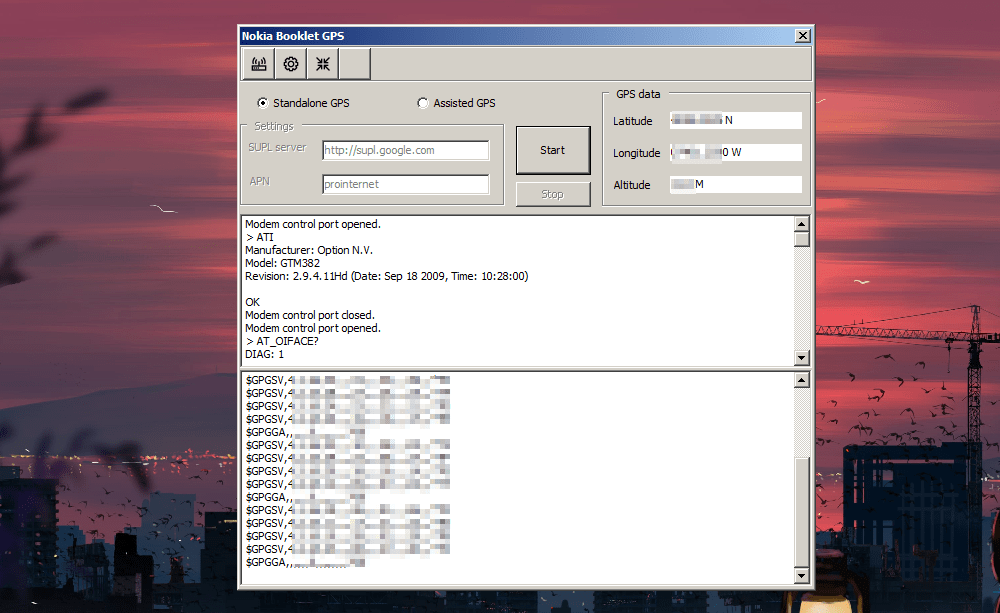This screenshot has width=1000, height=613.
Task: Click the blank fourth toolbar button
Action: coord(355,64)
